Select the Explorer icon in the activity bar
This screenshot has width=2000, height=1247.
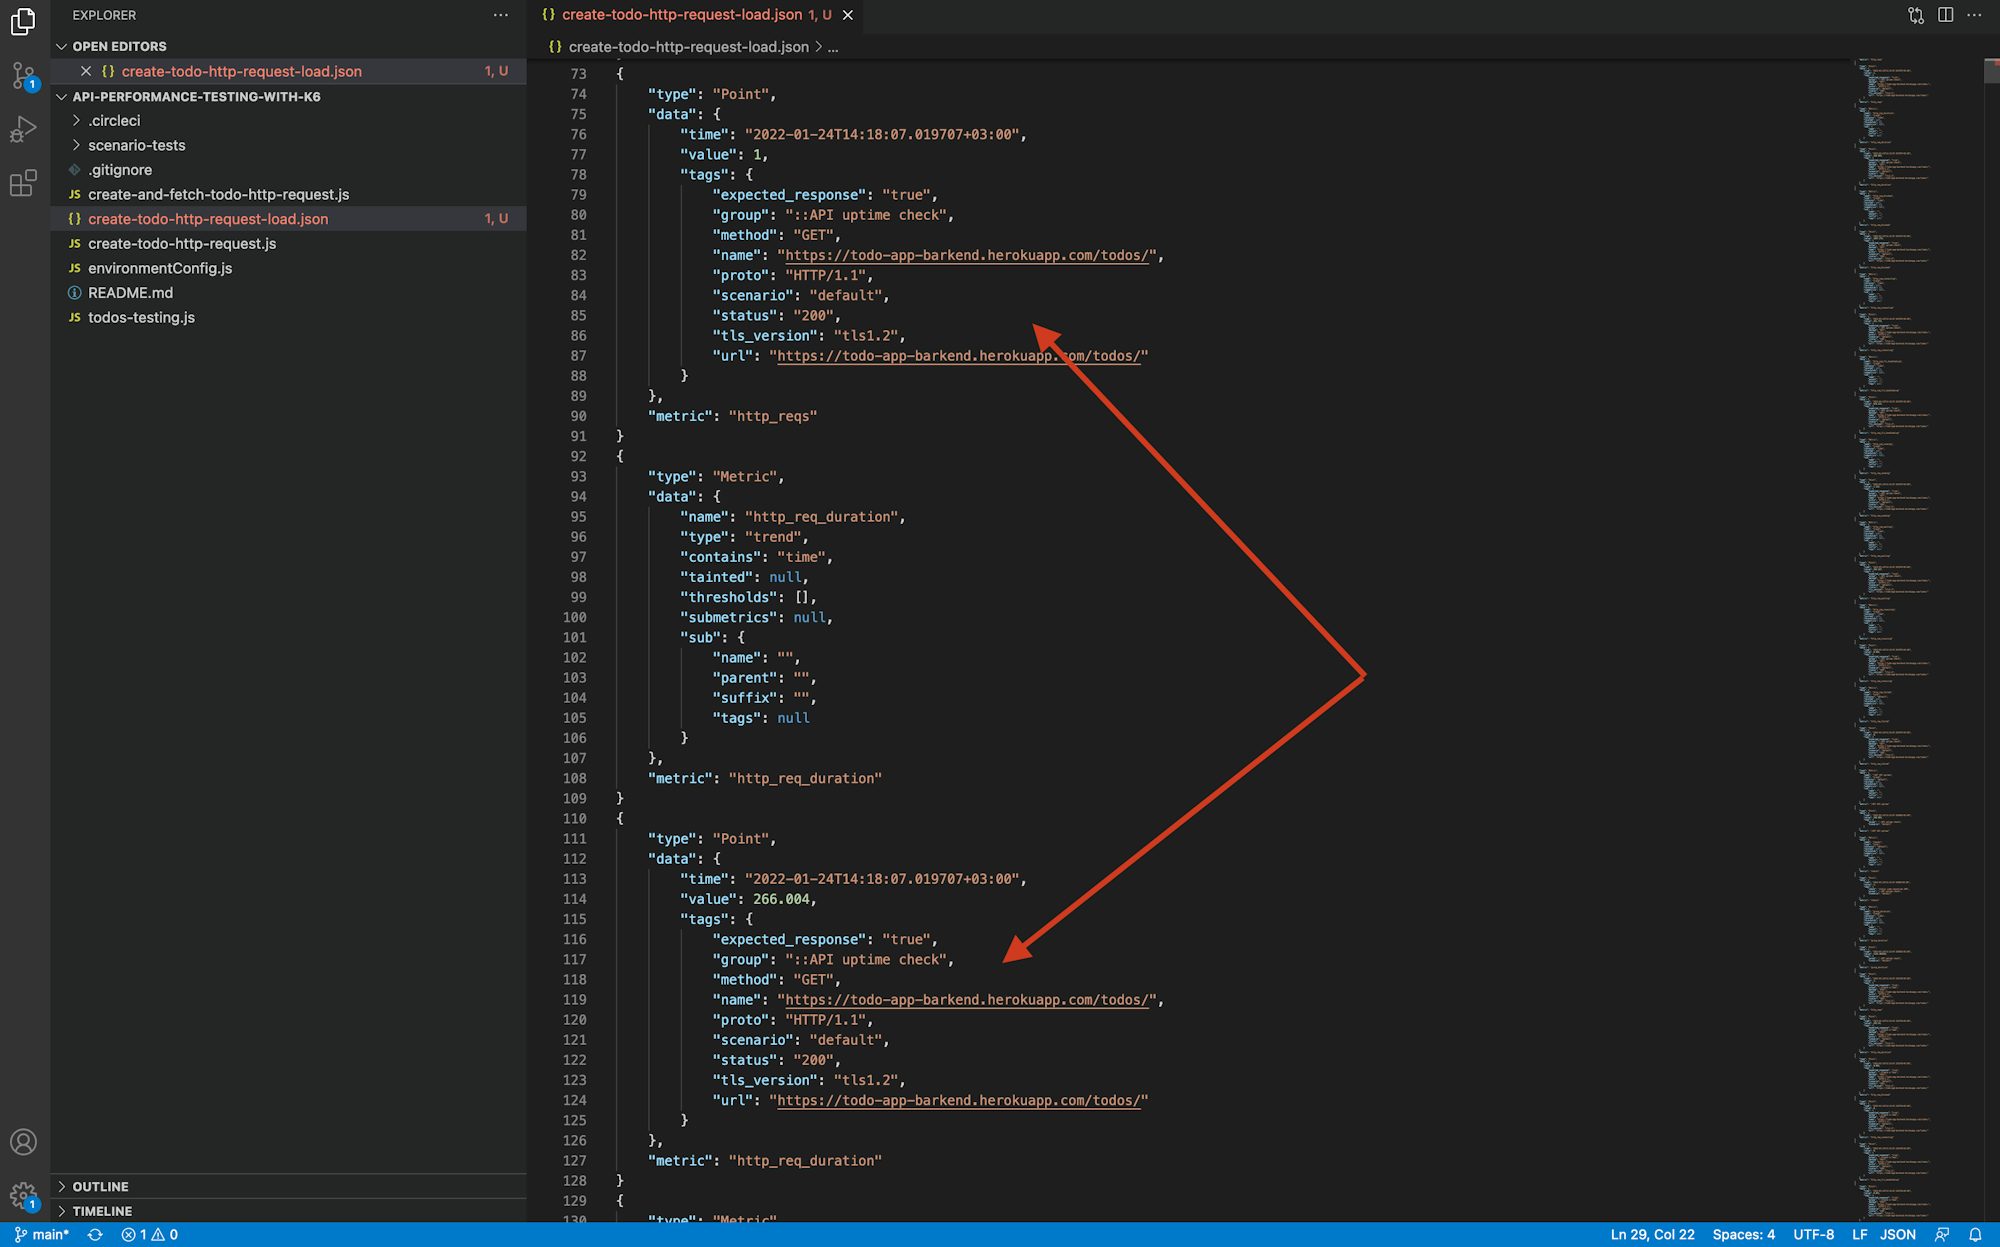pos(23,22)
